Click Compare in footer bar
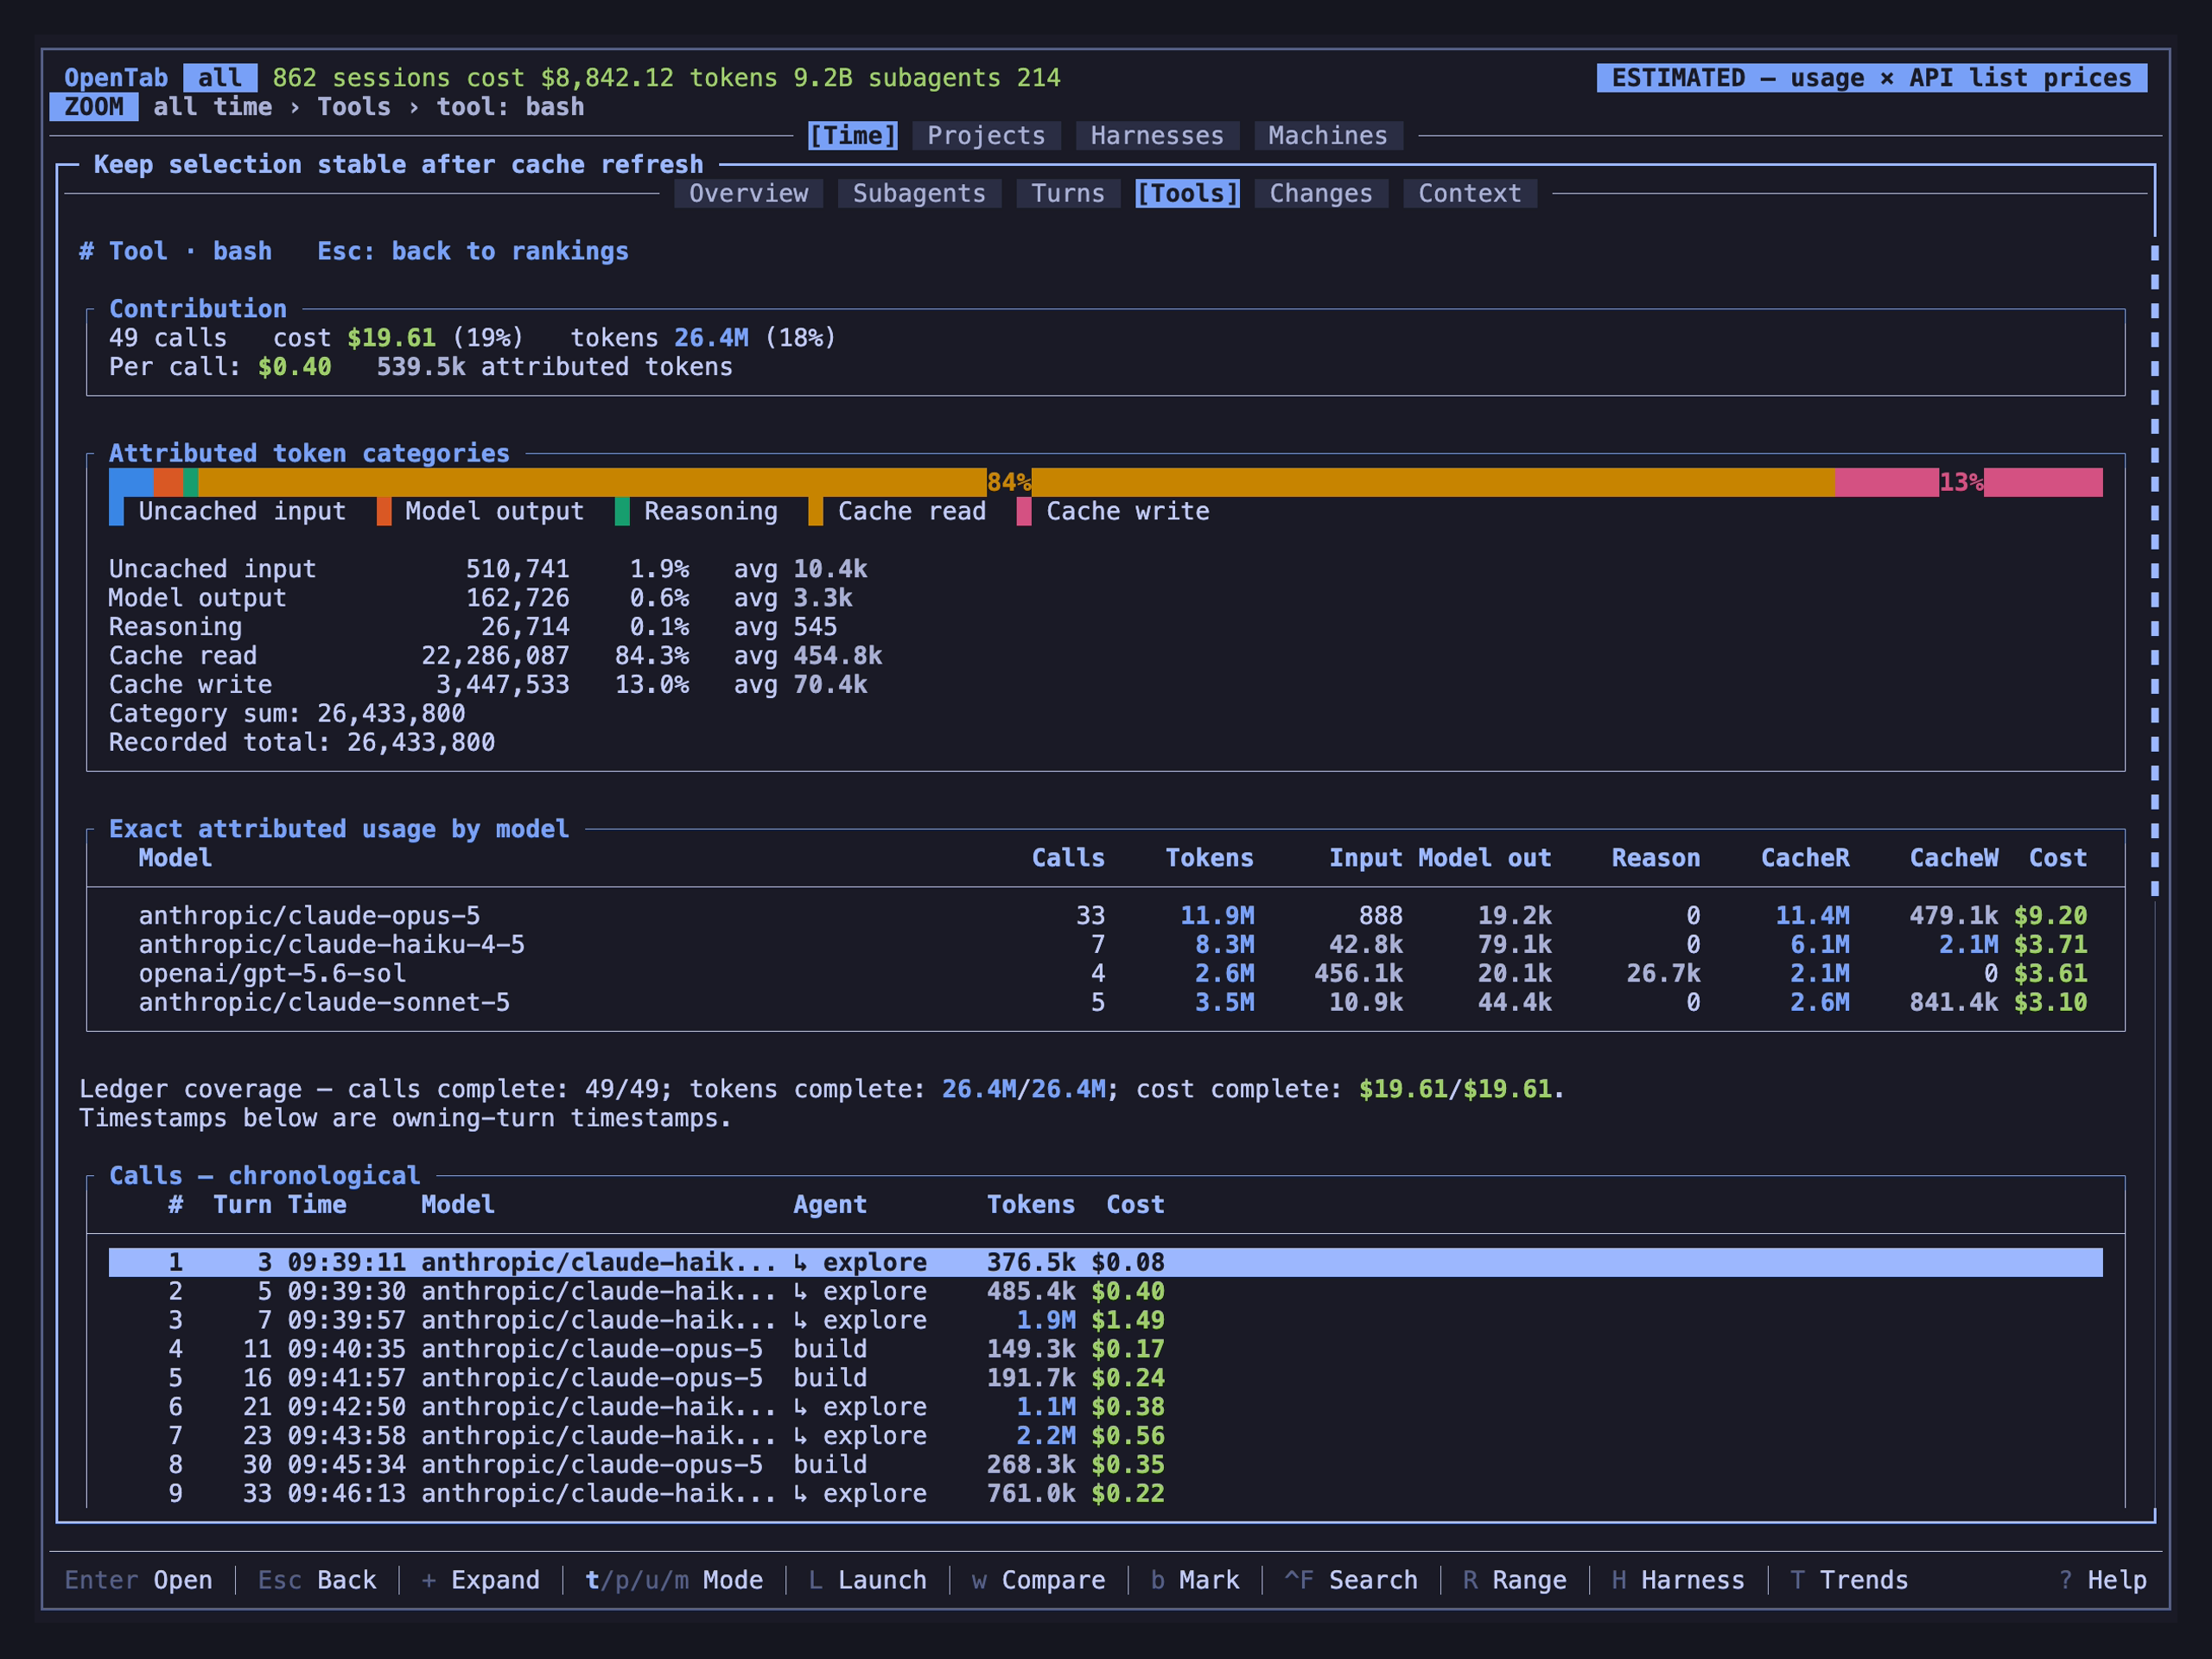 point(1038,1580)
